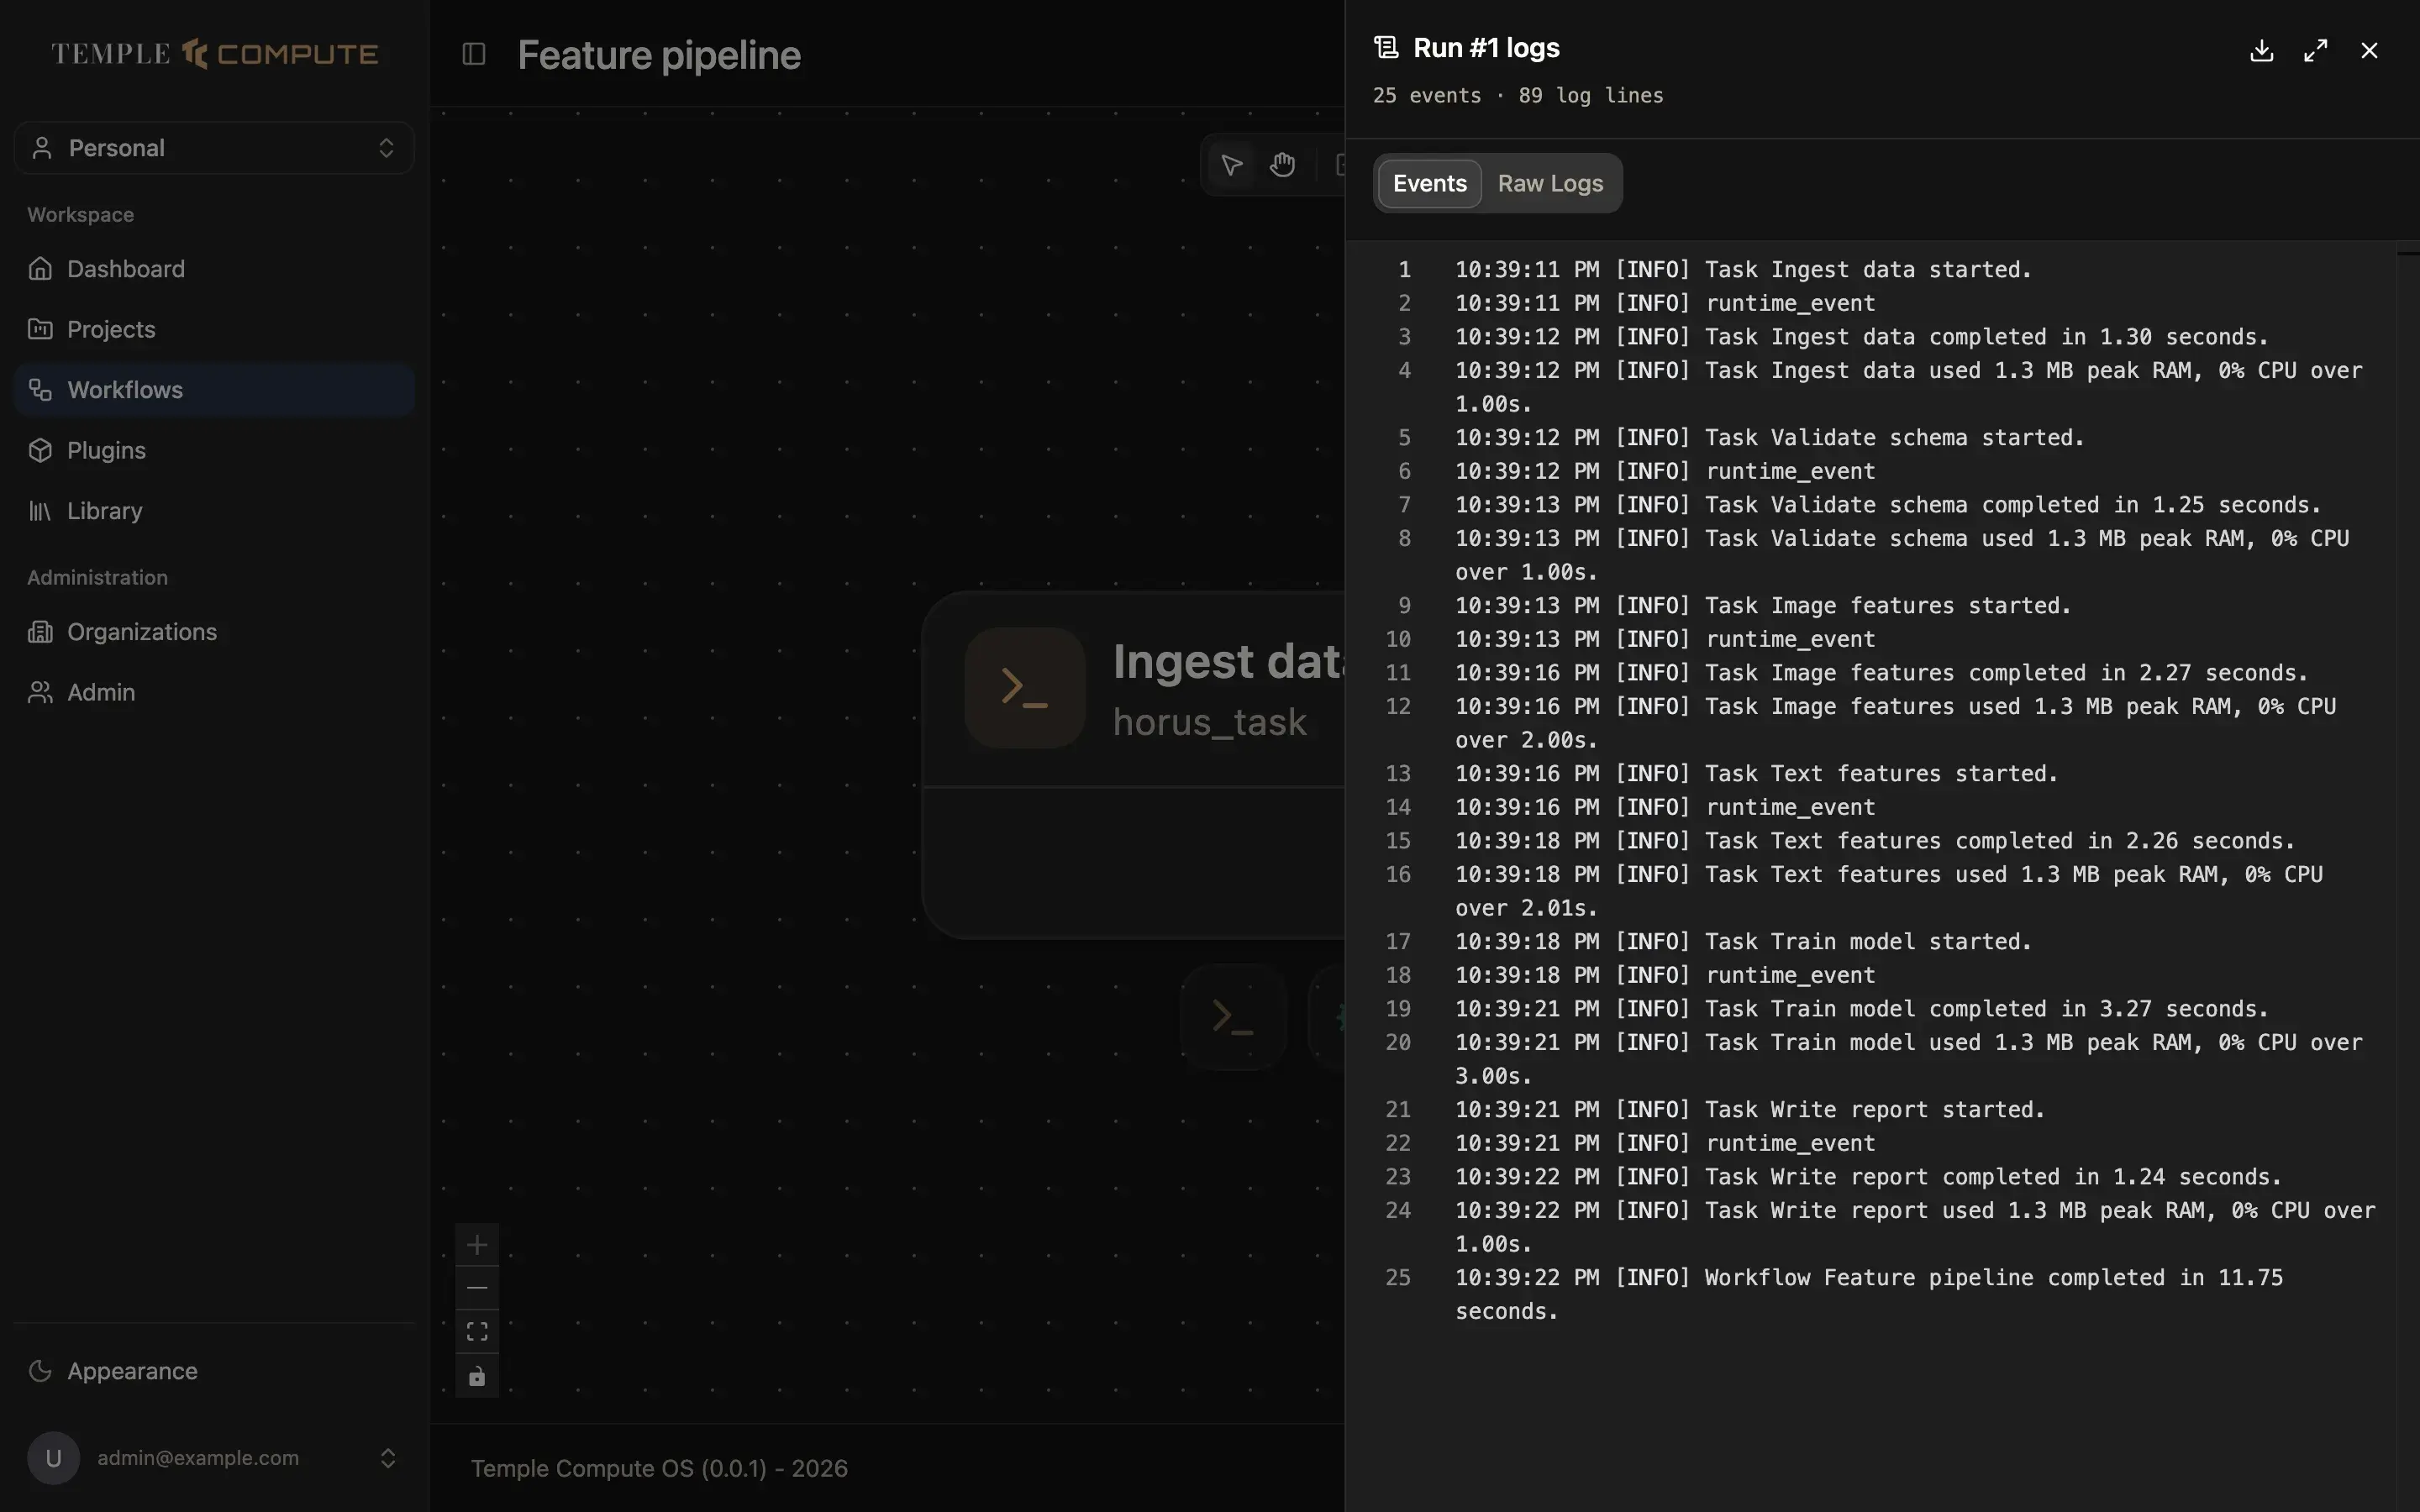The width and height of the screenshot is (2420, 1512).
Task: Select the pointer tool on canvas toolbar
Action: click(1231, 164)
